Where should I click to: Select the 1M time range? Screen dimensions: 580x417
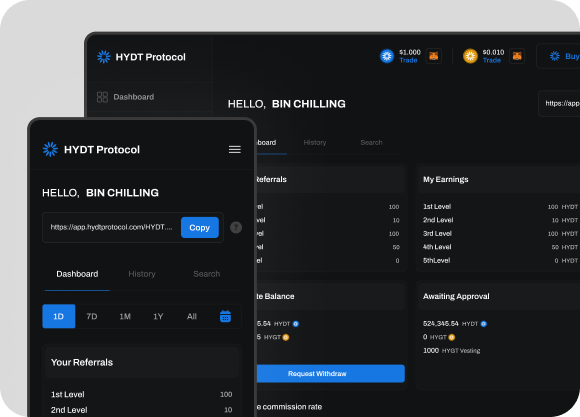click(x=125, y=316)
